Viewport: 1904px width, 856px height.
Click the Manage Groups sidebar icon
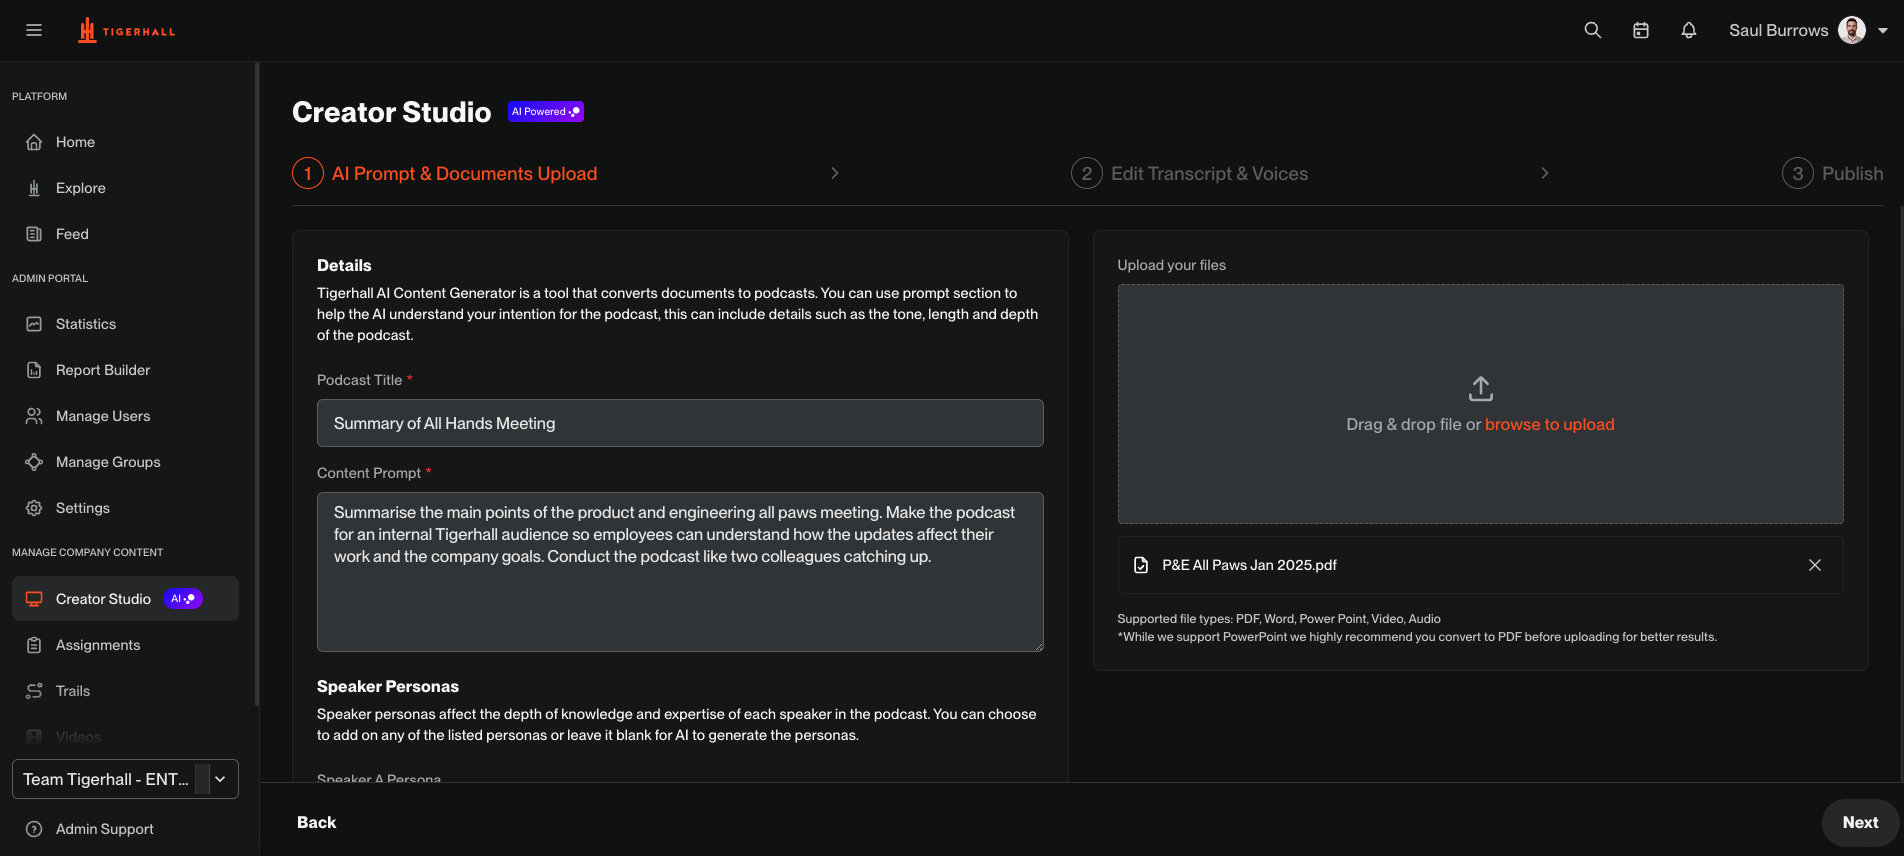(x=34, y=462)
